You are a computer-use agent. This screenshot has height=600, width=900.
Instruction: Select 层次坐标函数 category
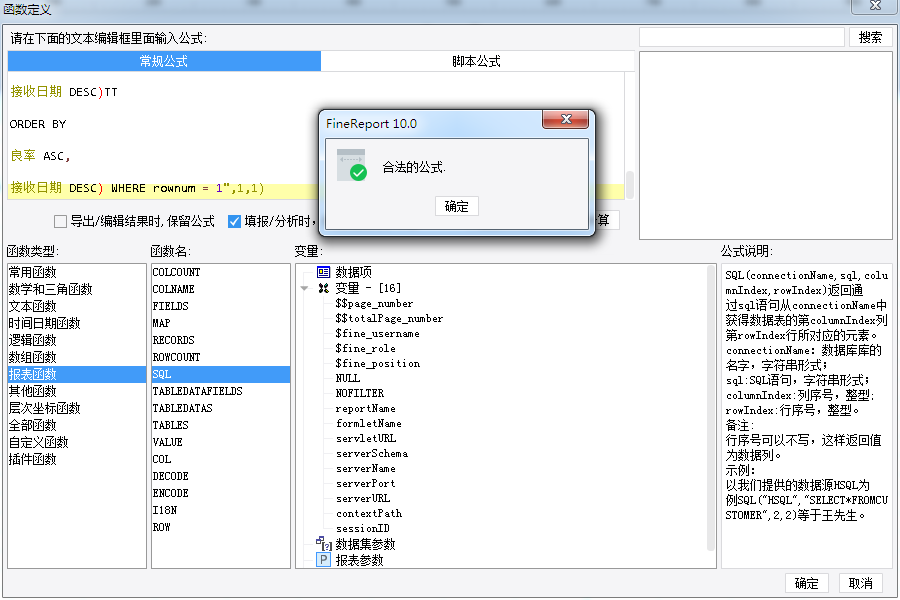(x=77, y=408)
